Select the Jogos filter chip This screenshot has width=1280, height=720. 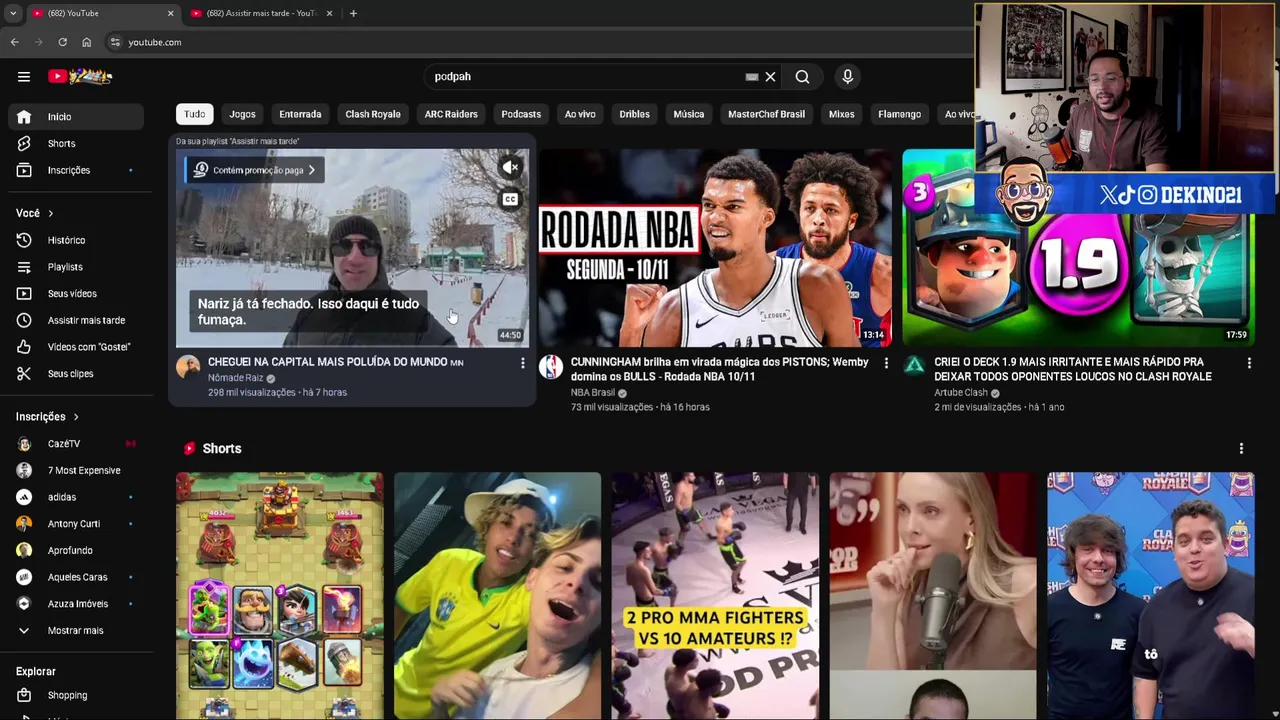242,114
